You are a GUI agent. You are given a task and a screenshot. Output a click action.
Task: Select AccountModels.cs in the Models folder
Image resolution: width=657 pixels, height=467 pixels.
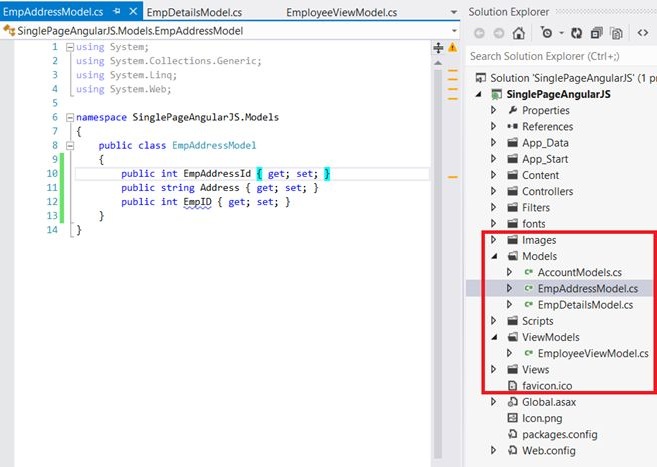pos(579,272)
